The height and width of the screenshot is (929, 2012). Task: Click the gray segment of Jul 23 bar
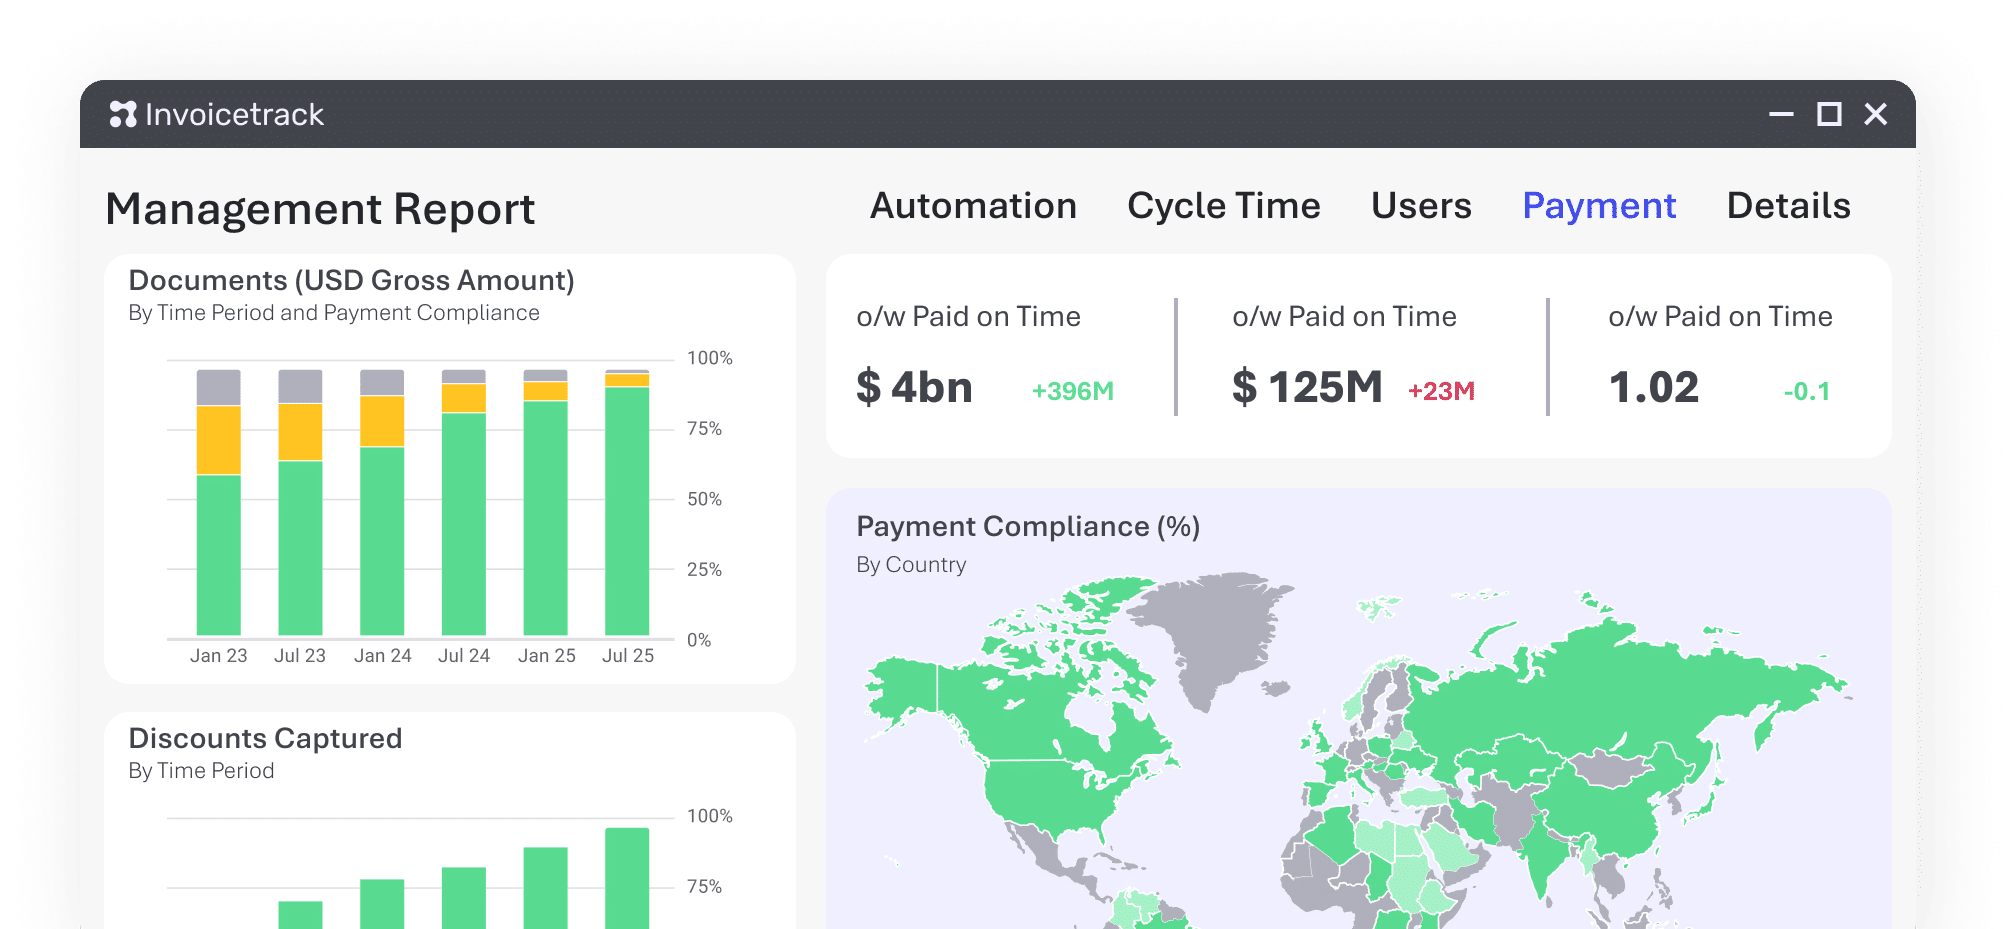tap(300, 386)
